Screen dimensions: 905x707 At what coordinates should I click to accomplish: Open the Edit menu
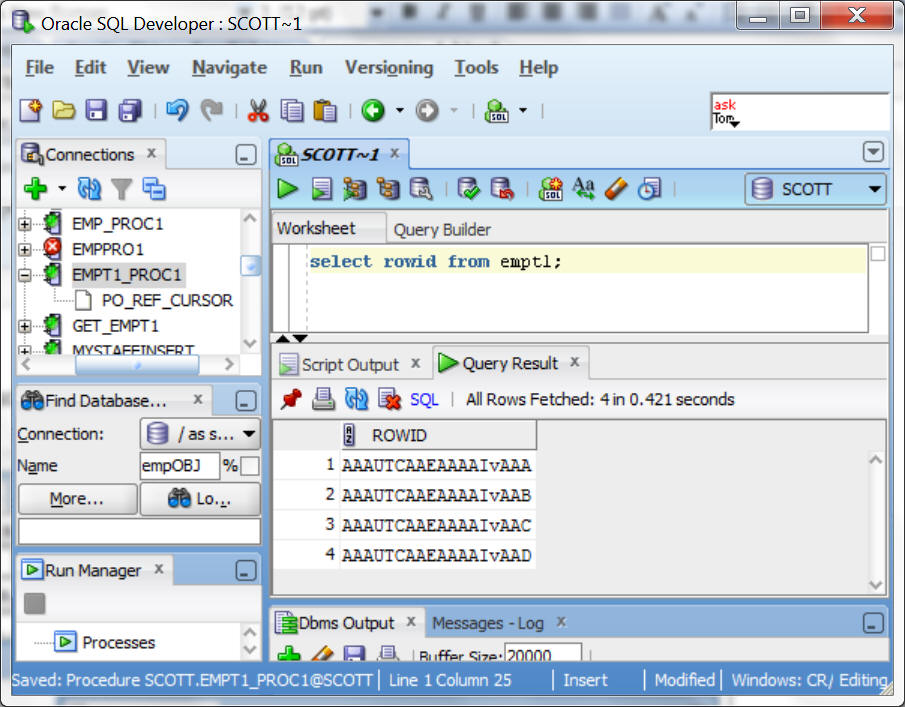click(x=91, y=68)
